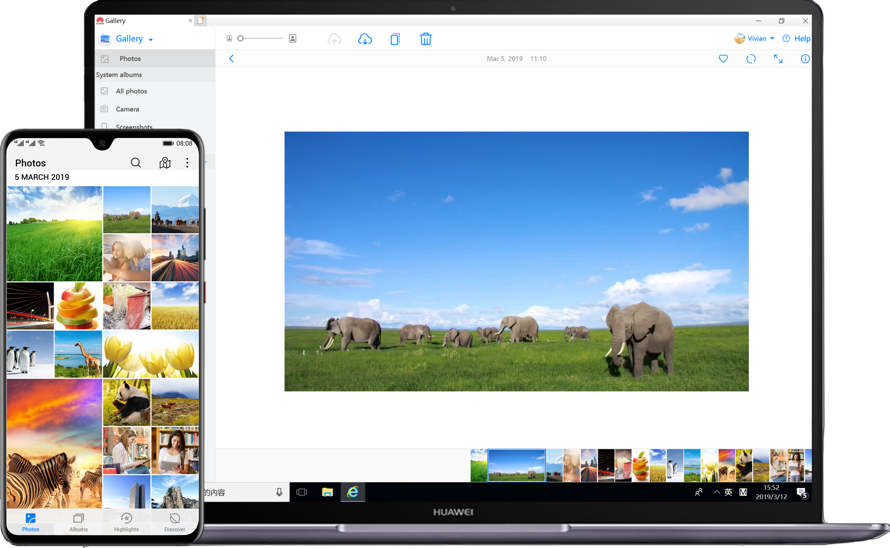Click the microphone icon in taskbar search
The width and height of the screenshot is (890, 548).
279,492
